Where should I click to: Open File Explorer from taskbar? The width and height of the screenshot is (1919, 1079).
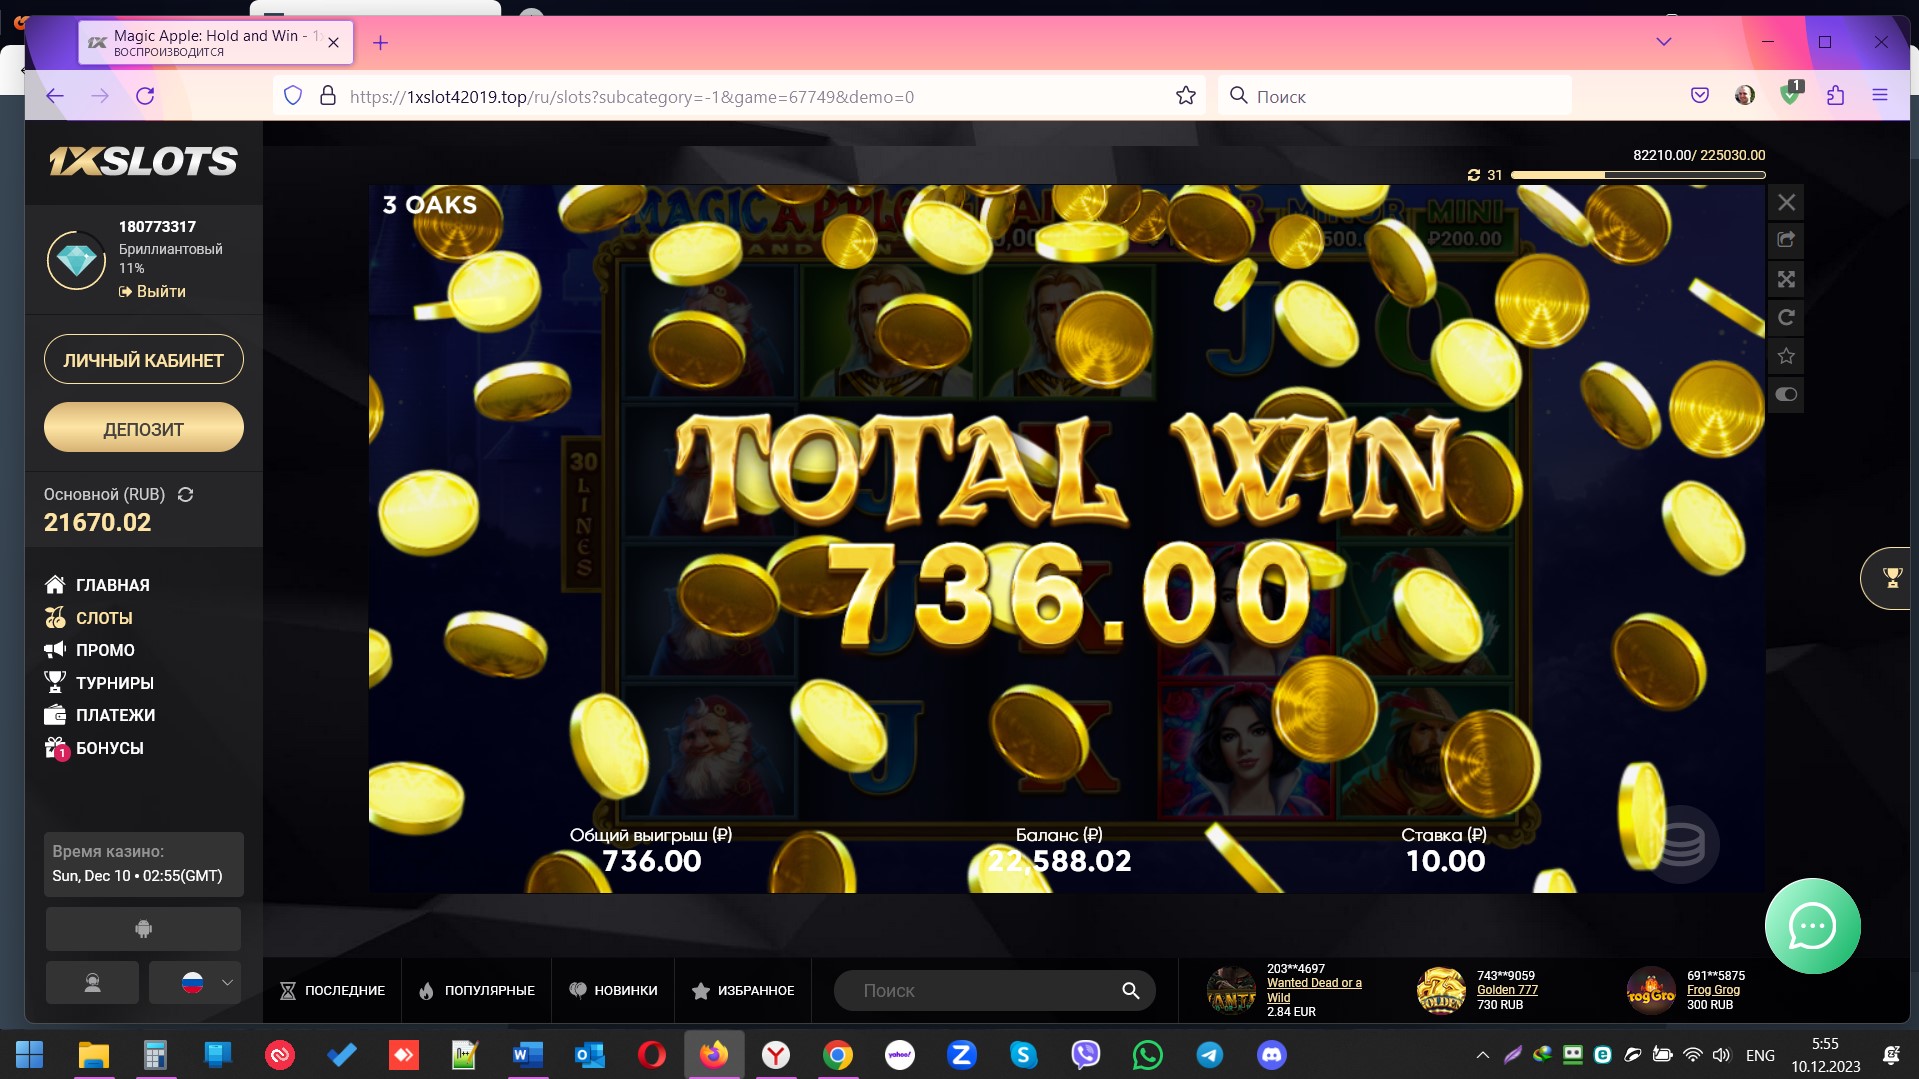tap(93, 1055)
